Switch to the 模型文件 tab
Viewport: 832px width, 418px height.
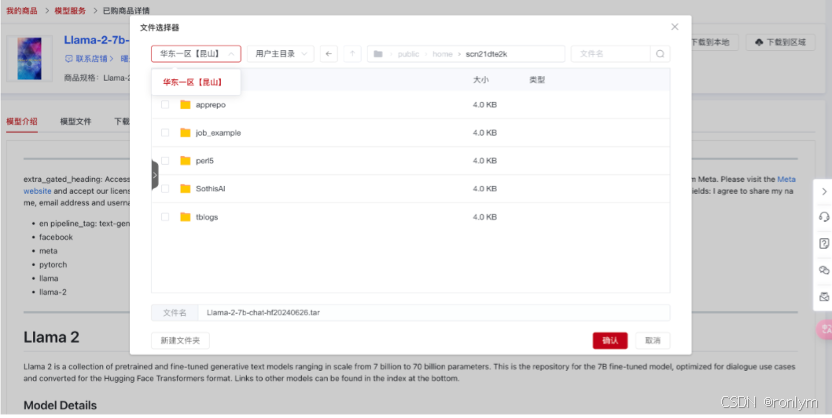(75, 121)
